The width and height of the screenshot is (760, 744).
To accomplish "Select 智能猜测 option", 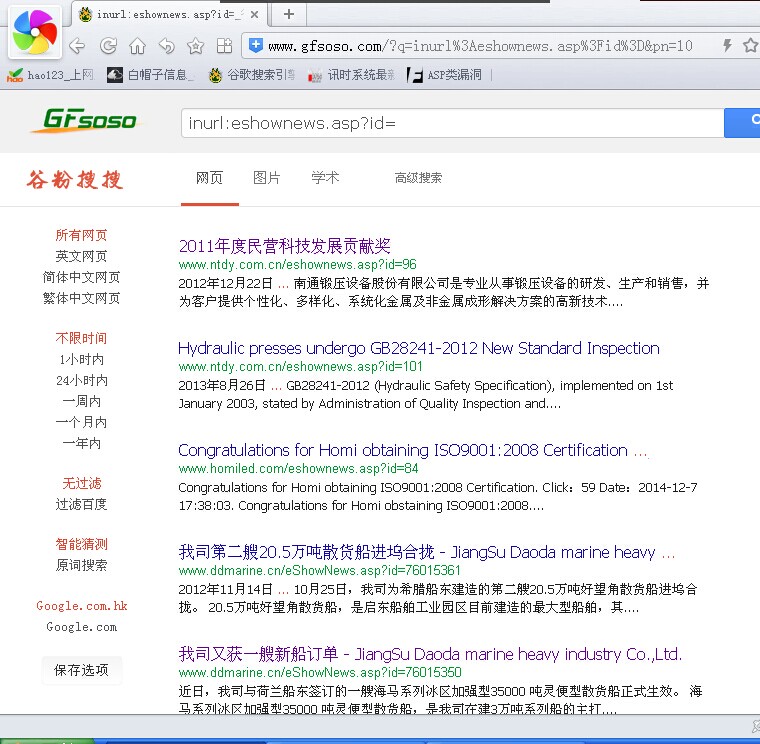I will [81, 544].
